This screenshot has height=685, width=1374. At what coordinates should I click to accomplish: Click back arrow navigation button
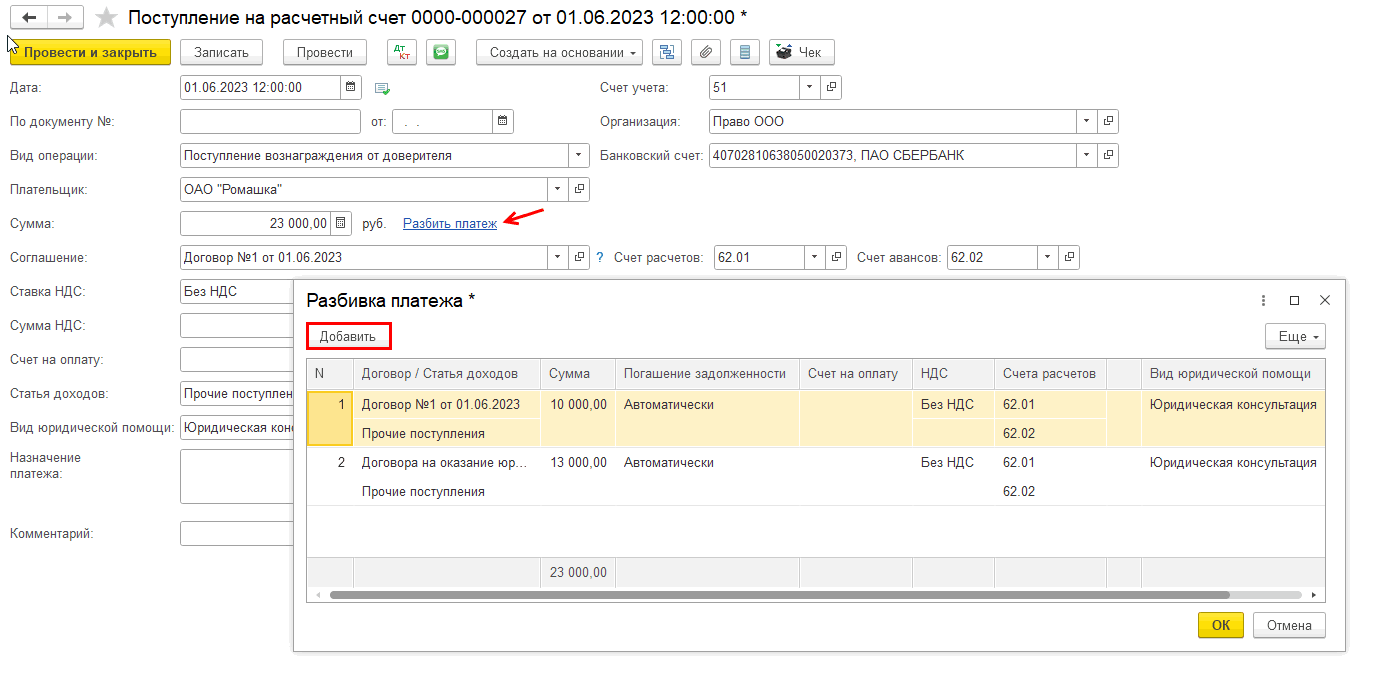point(29,18)
